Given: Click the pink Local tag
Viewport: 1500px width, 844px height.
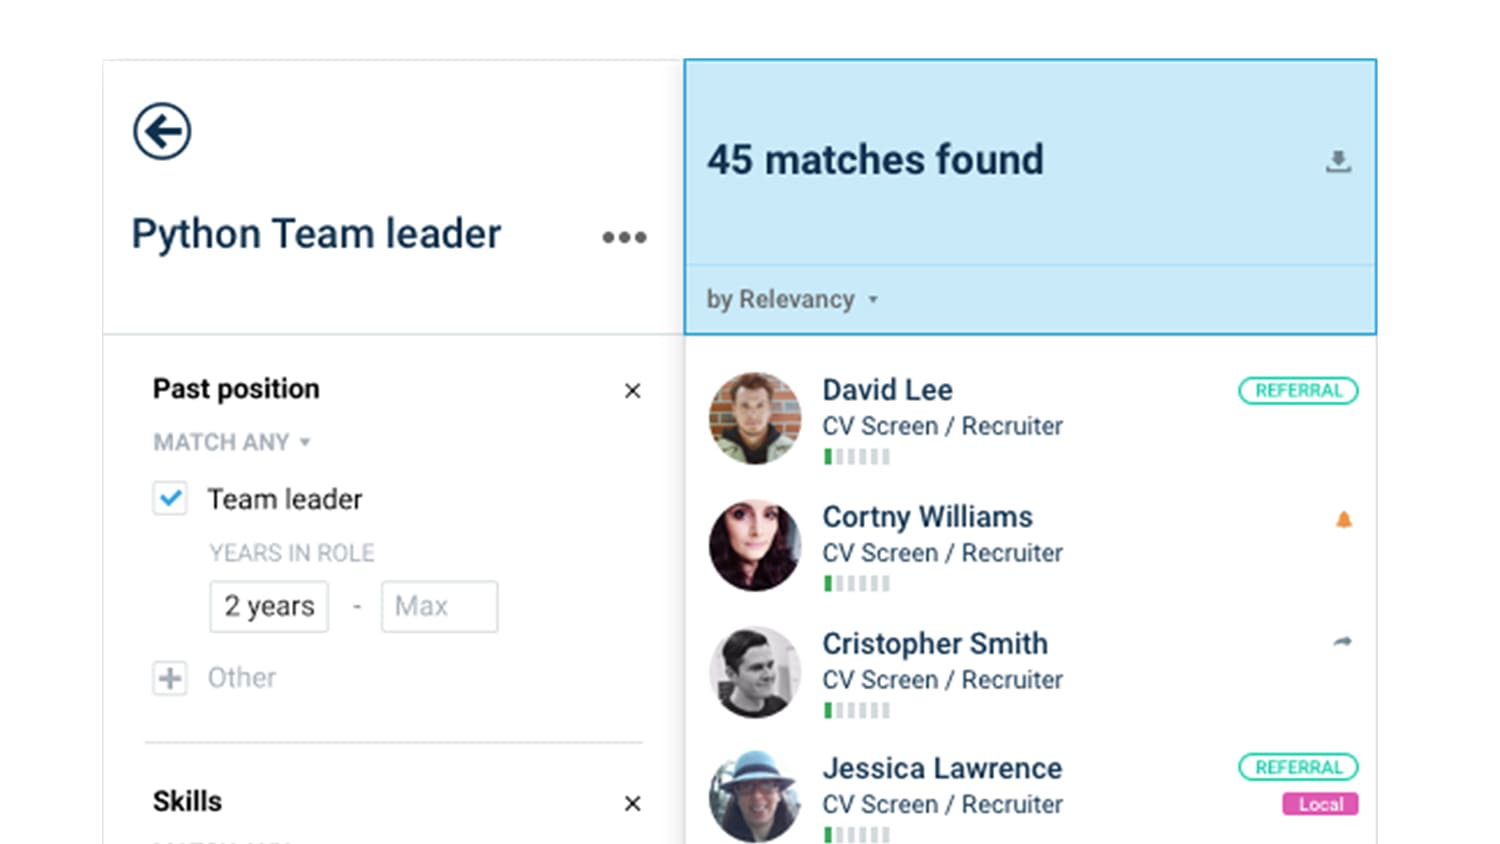Looking at the screenshot, I should click(1320, 804).
